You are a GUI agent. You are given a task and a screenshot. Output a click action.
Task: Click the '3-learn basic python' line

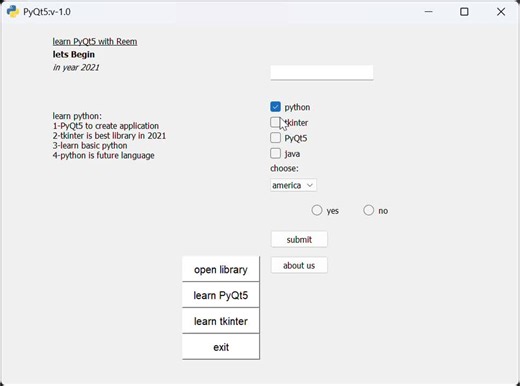coord(90,146)
